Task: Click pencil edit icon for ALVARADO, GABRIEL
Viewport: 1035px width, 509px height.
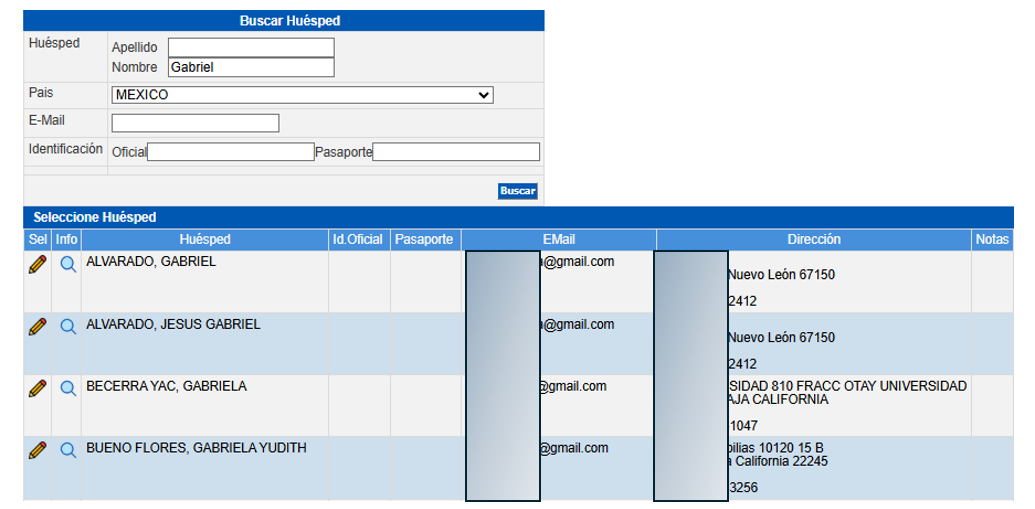Action: (37, 264)
